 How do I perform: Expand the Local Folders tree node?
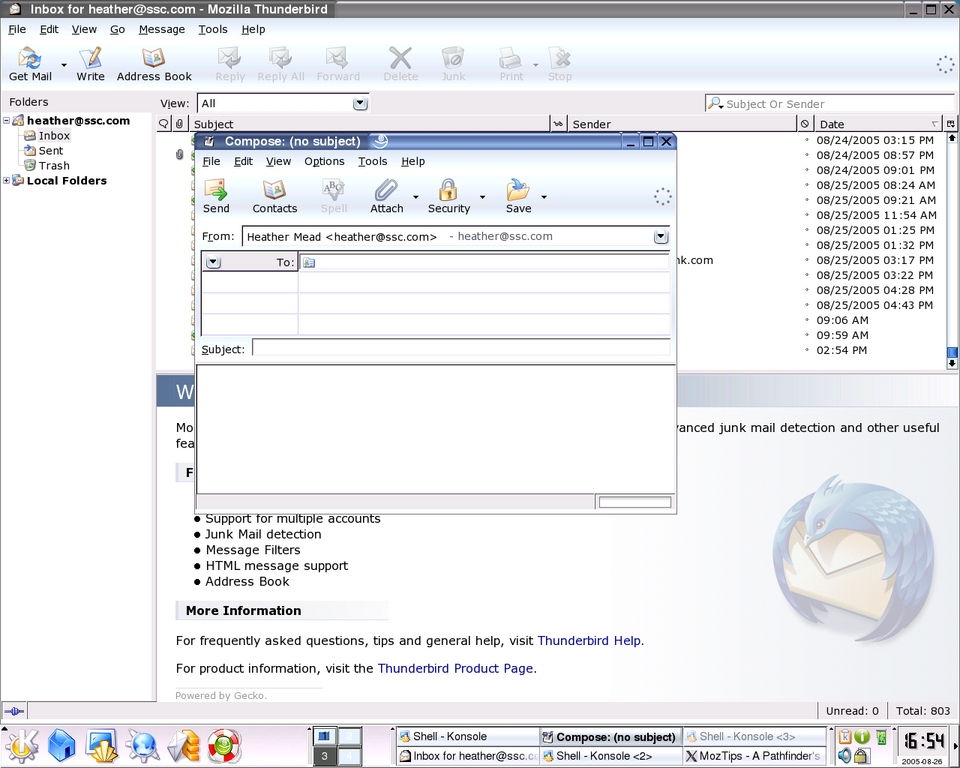tap(7, 181)
